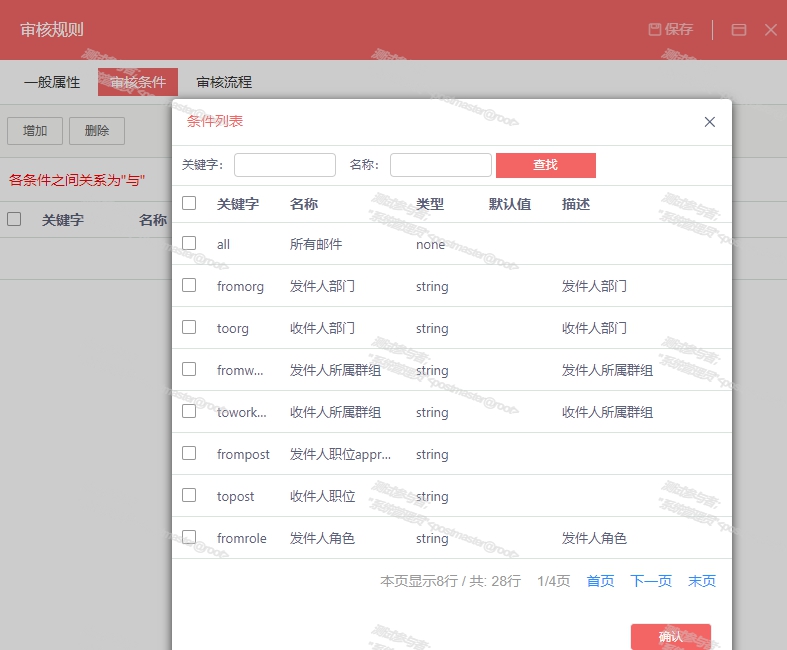787x650 pixels.
Task: Click the maximize window icon in header
Action: coord(739,30)
